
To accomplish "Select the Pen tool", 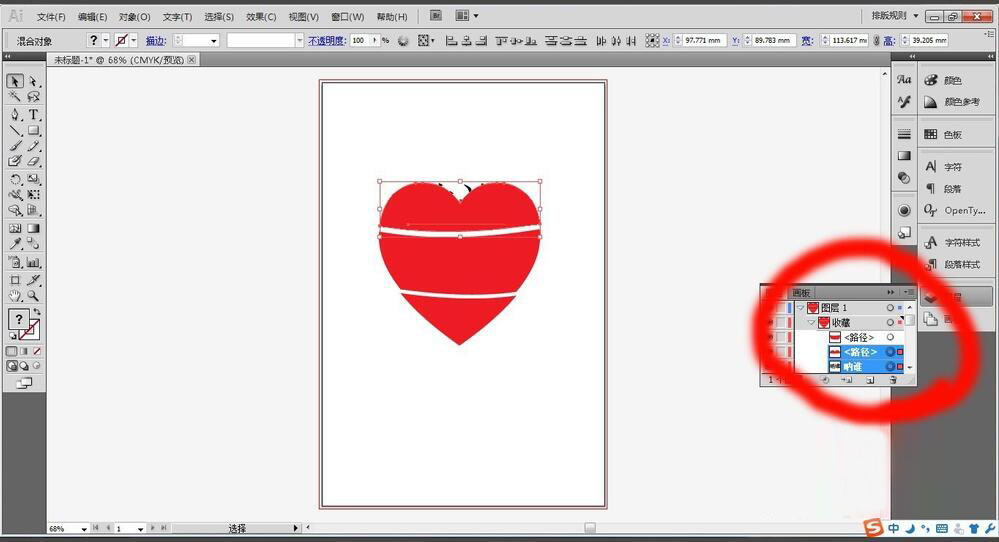I will (15, 115).
